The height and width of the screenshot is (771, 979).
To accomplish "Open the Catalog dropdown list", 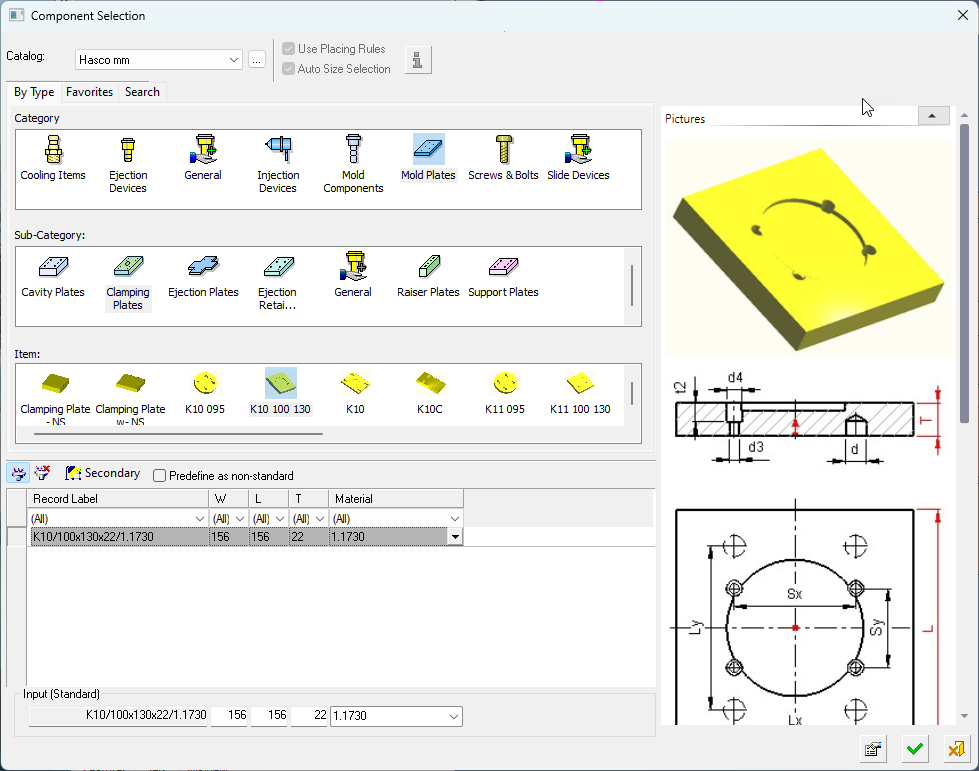I will pos(234,60).
